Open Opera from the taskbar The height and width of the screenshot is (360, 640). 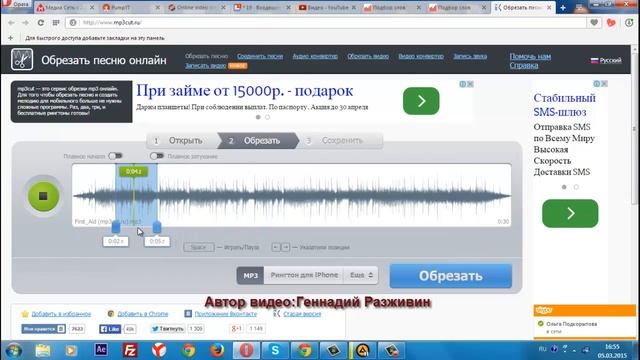(246, 350)
